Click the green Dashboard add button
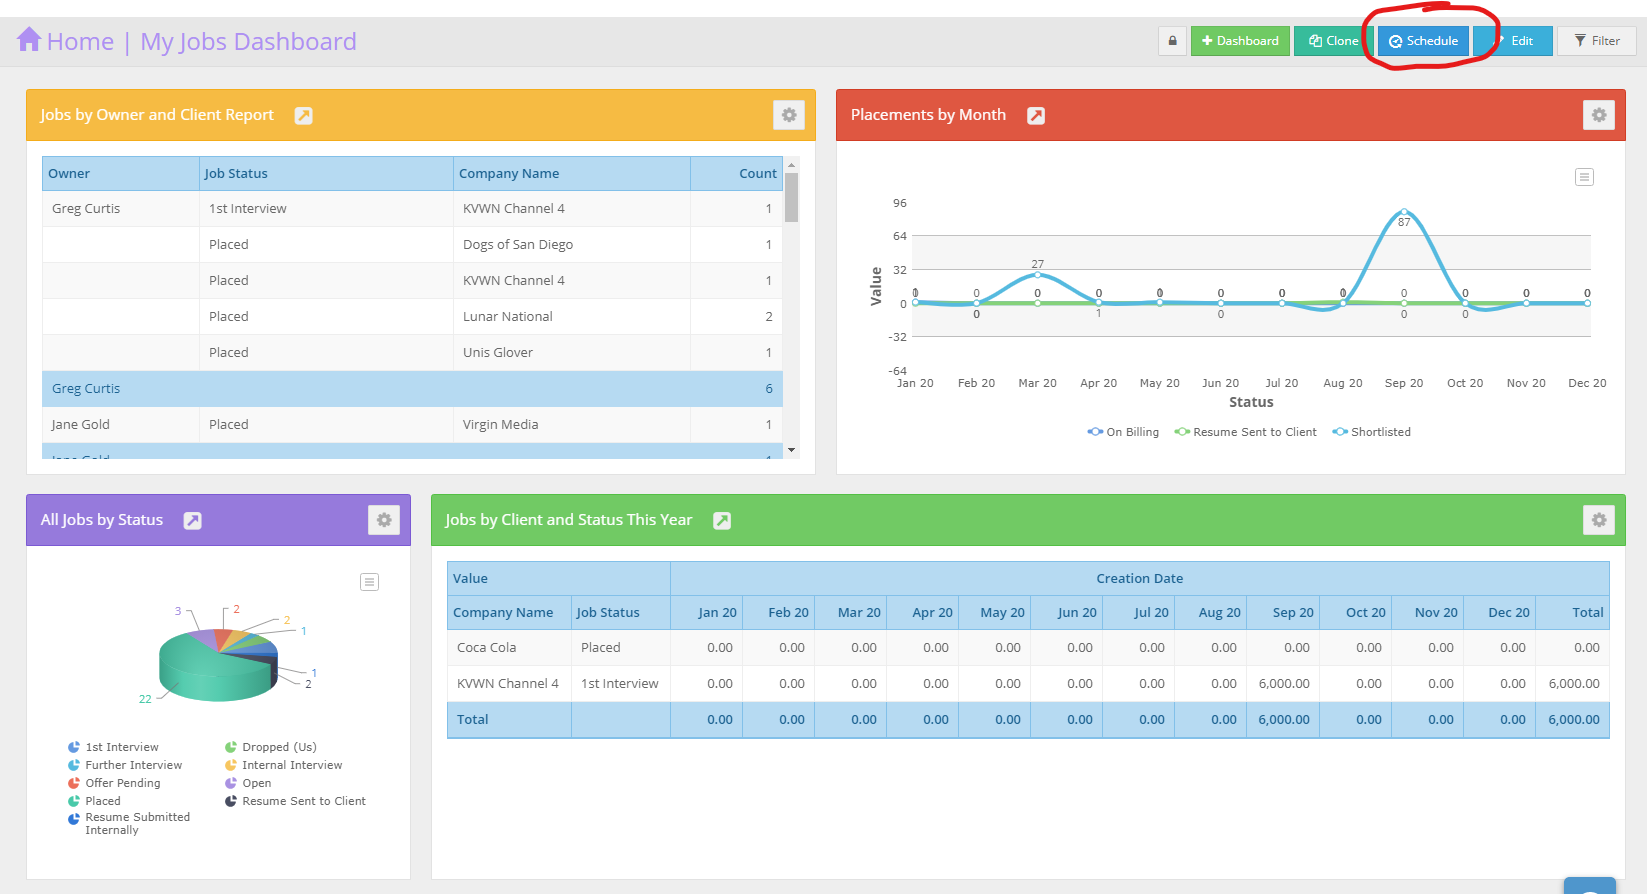This screenshot has height=894, width=1647. point(1240,41)
